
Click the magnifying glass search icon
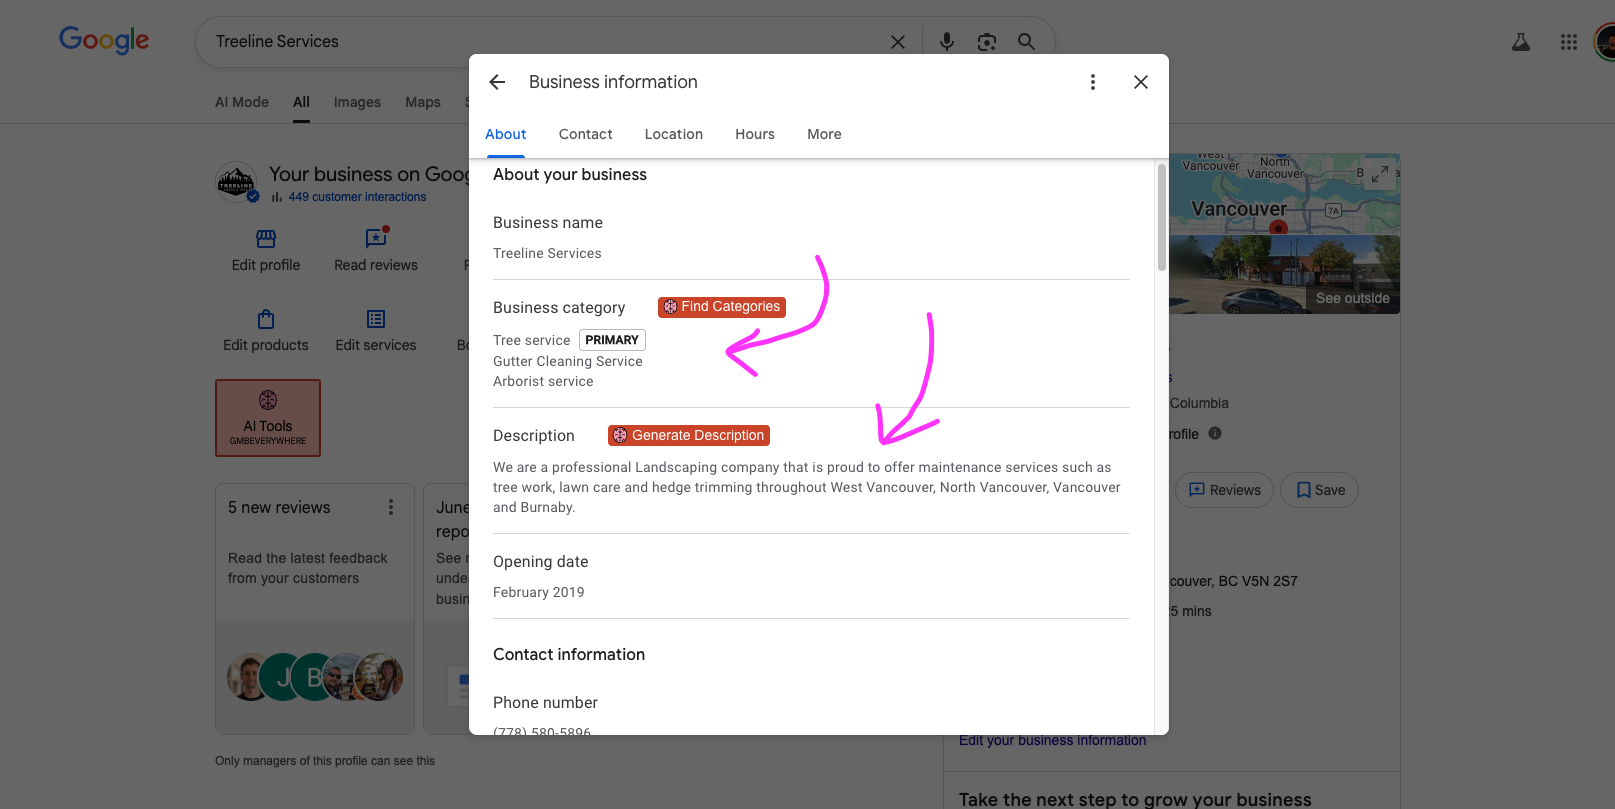click(1026, 42)
